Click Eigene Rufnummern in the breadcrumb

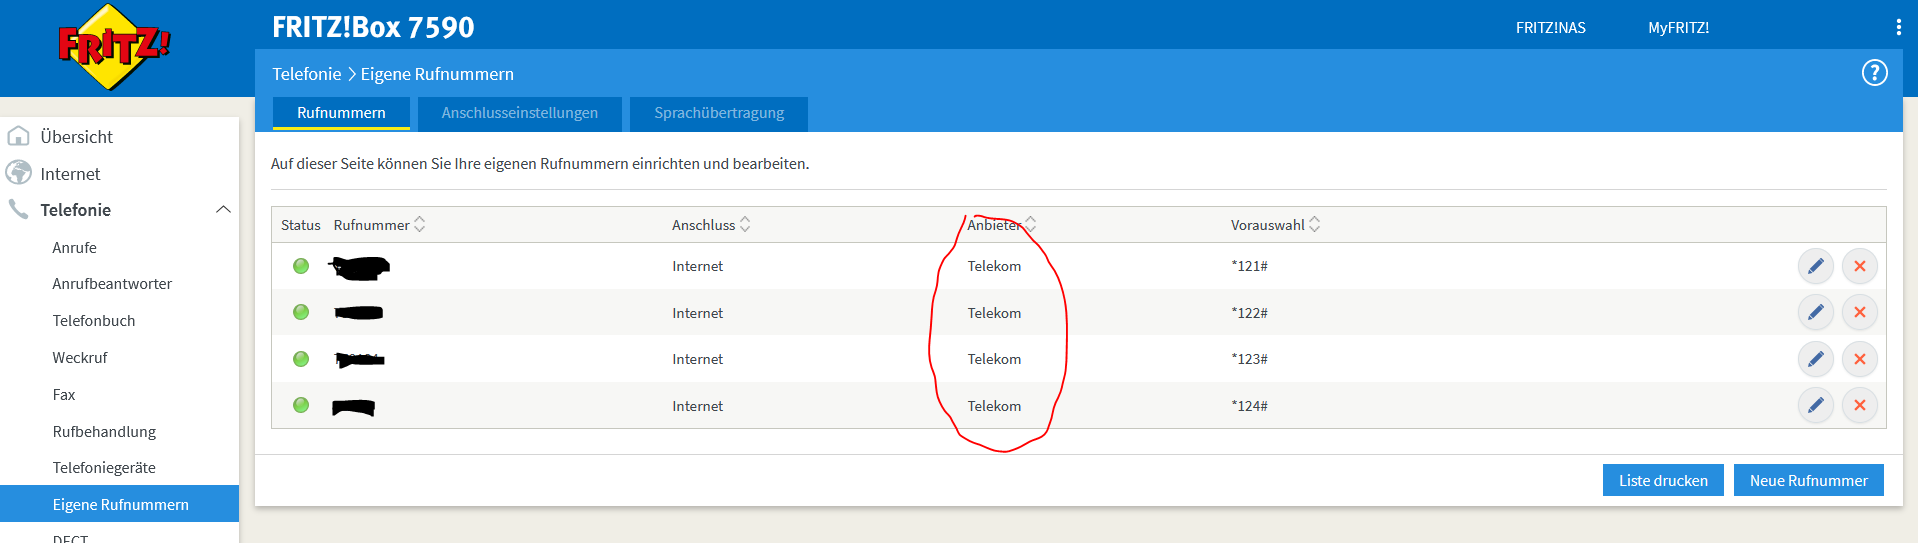click(437, 74)
